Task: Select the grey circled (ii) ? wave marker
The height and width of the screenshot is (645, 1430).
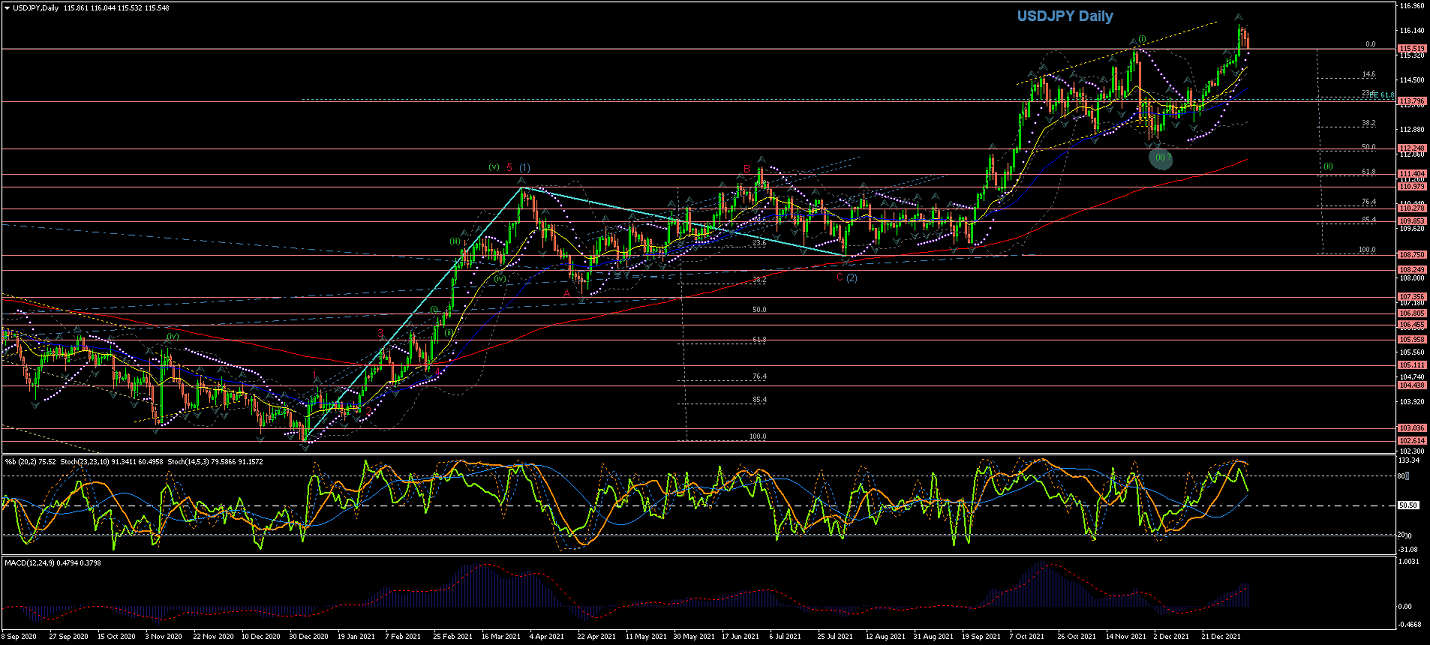Action: [x=1160, y=158]
